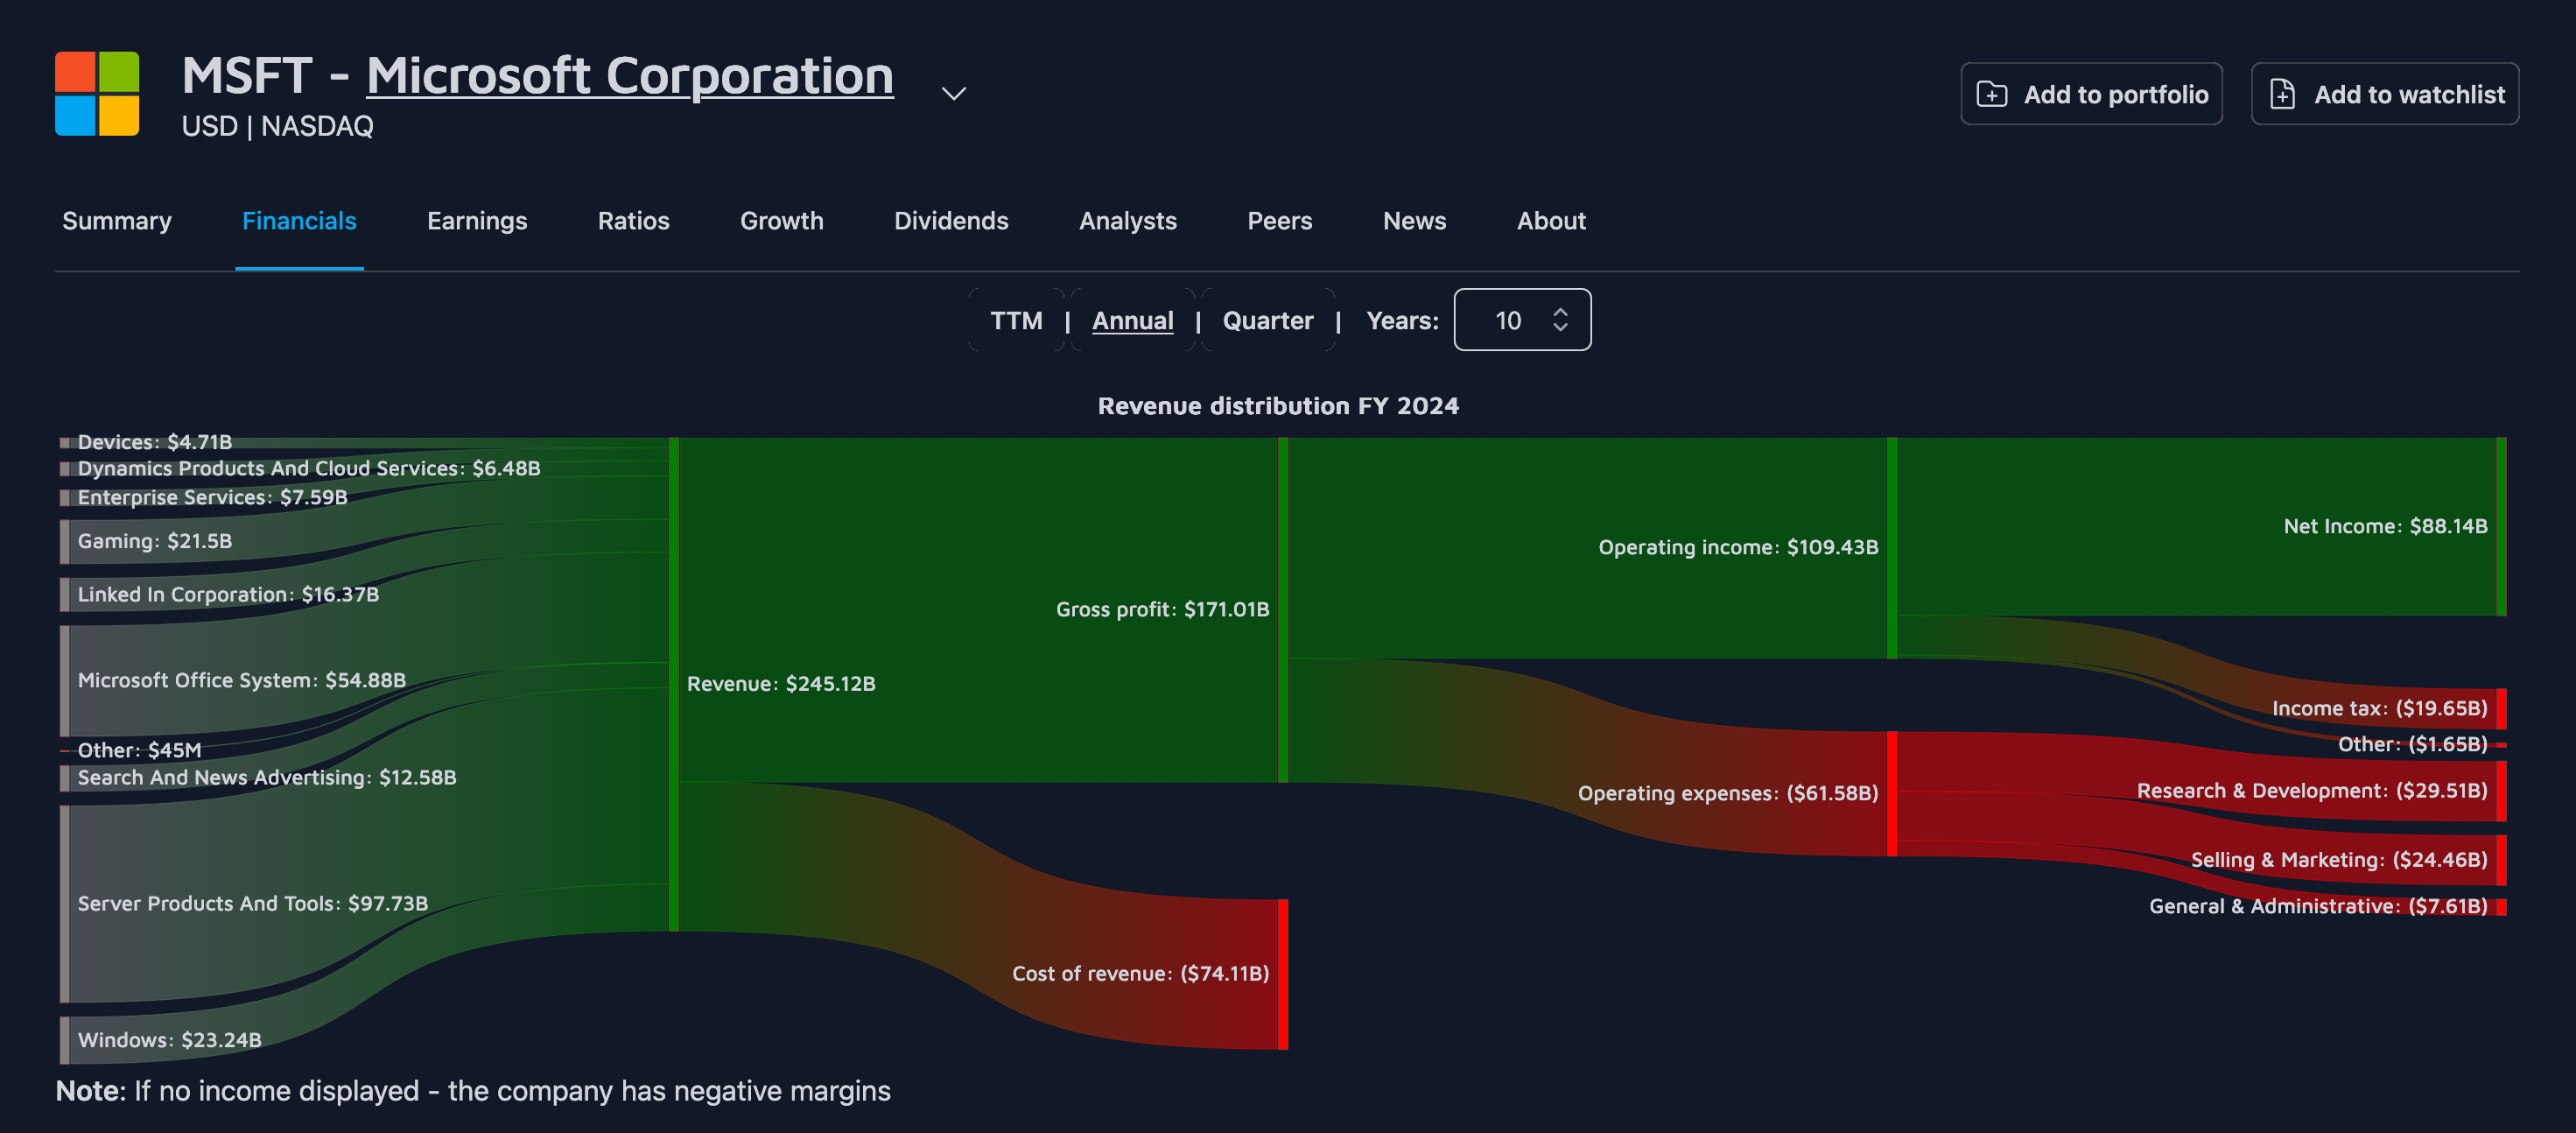Show the News tab

click(1414, 221)
